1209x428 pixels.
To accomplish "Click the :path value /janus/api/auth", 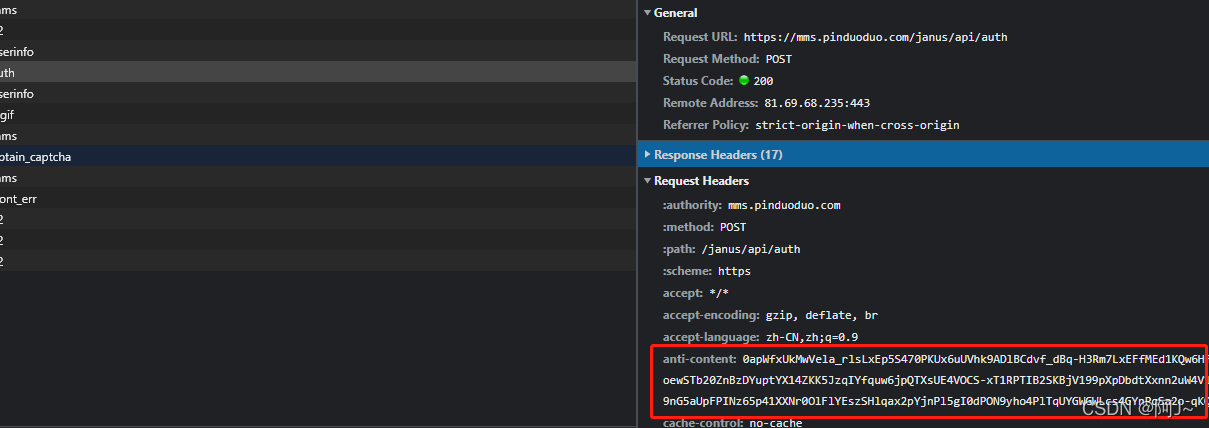I will [751, 249].
